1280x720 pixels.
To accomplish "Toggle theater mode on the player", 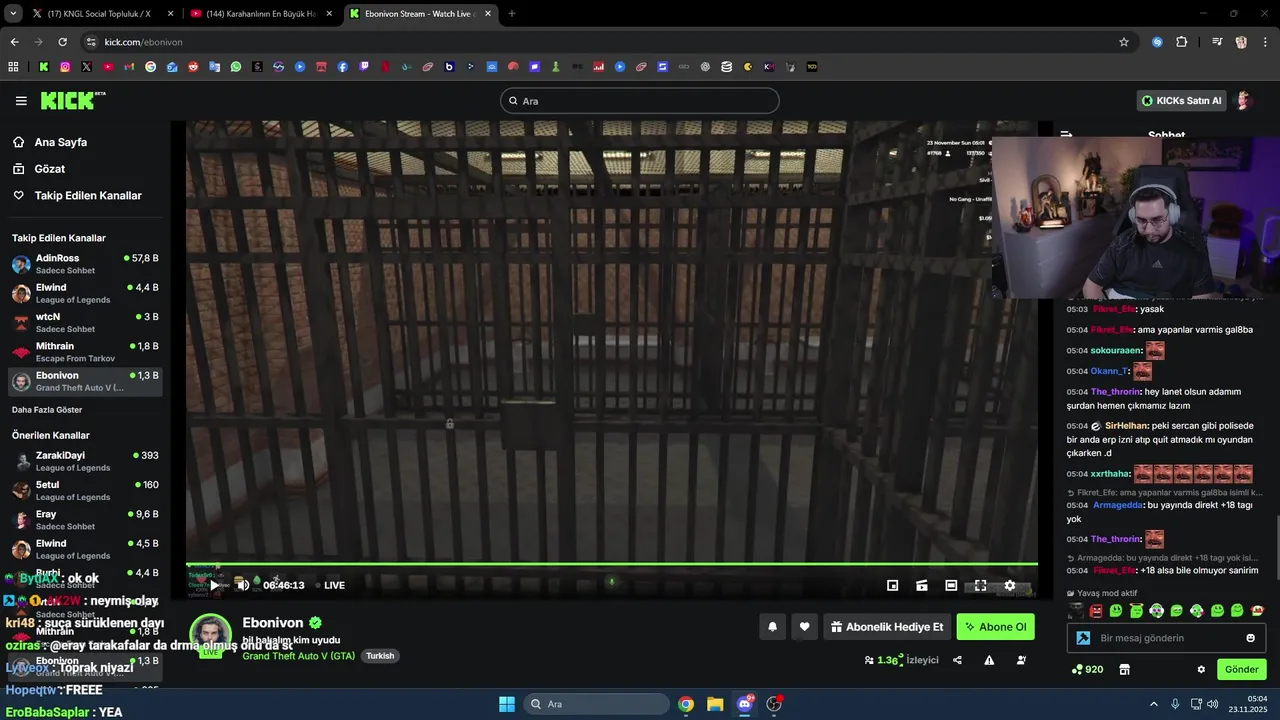I will (951, 586).
